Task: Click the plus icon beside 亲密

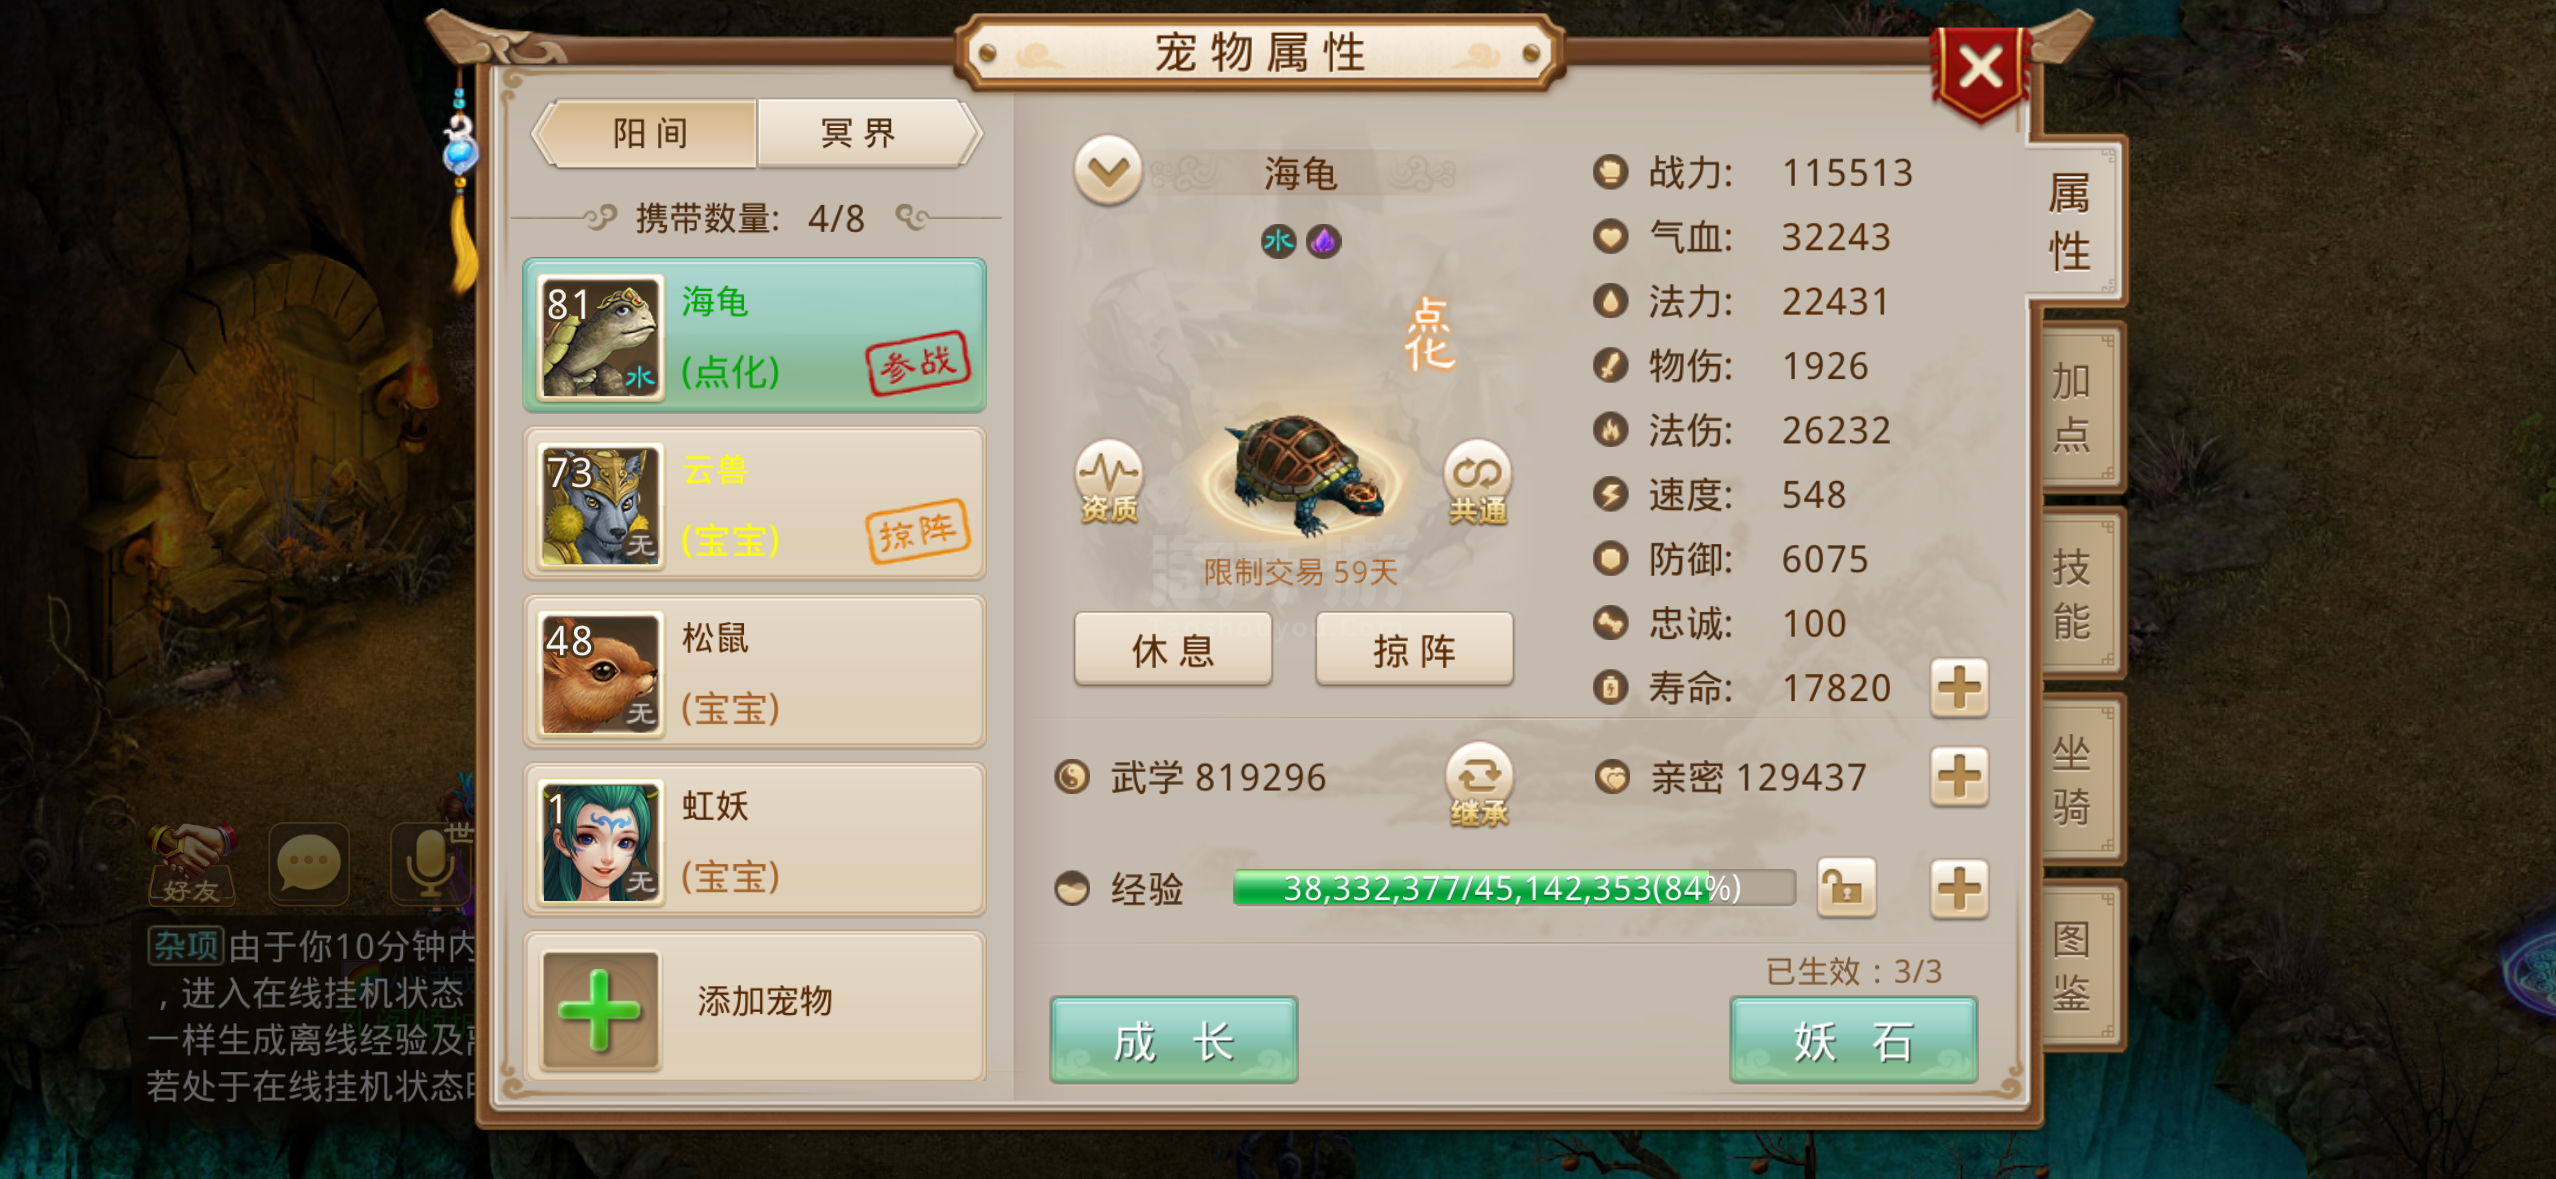Action: tap(1958, 777)
